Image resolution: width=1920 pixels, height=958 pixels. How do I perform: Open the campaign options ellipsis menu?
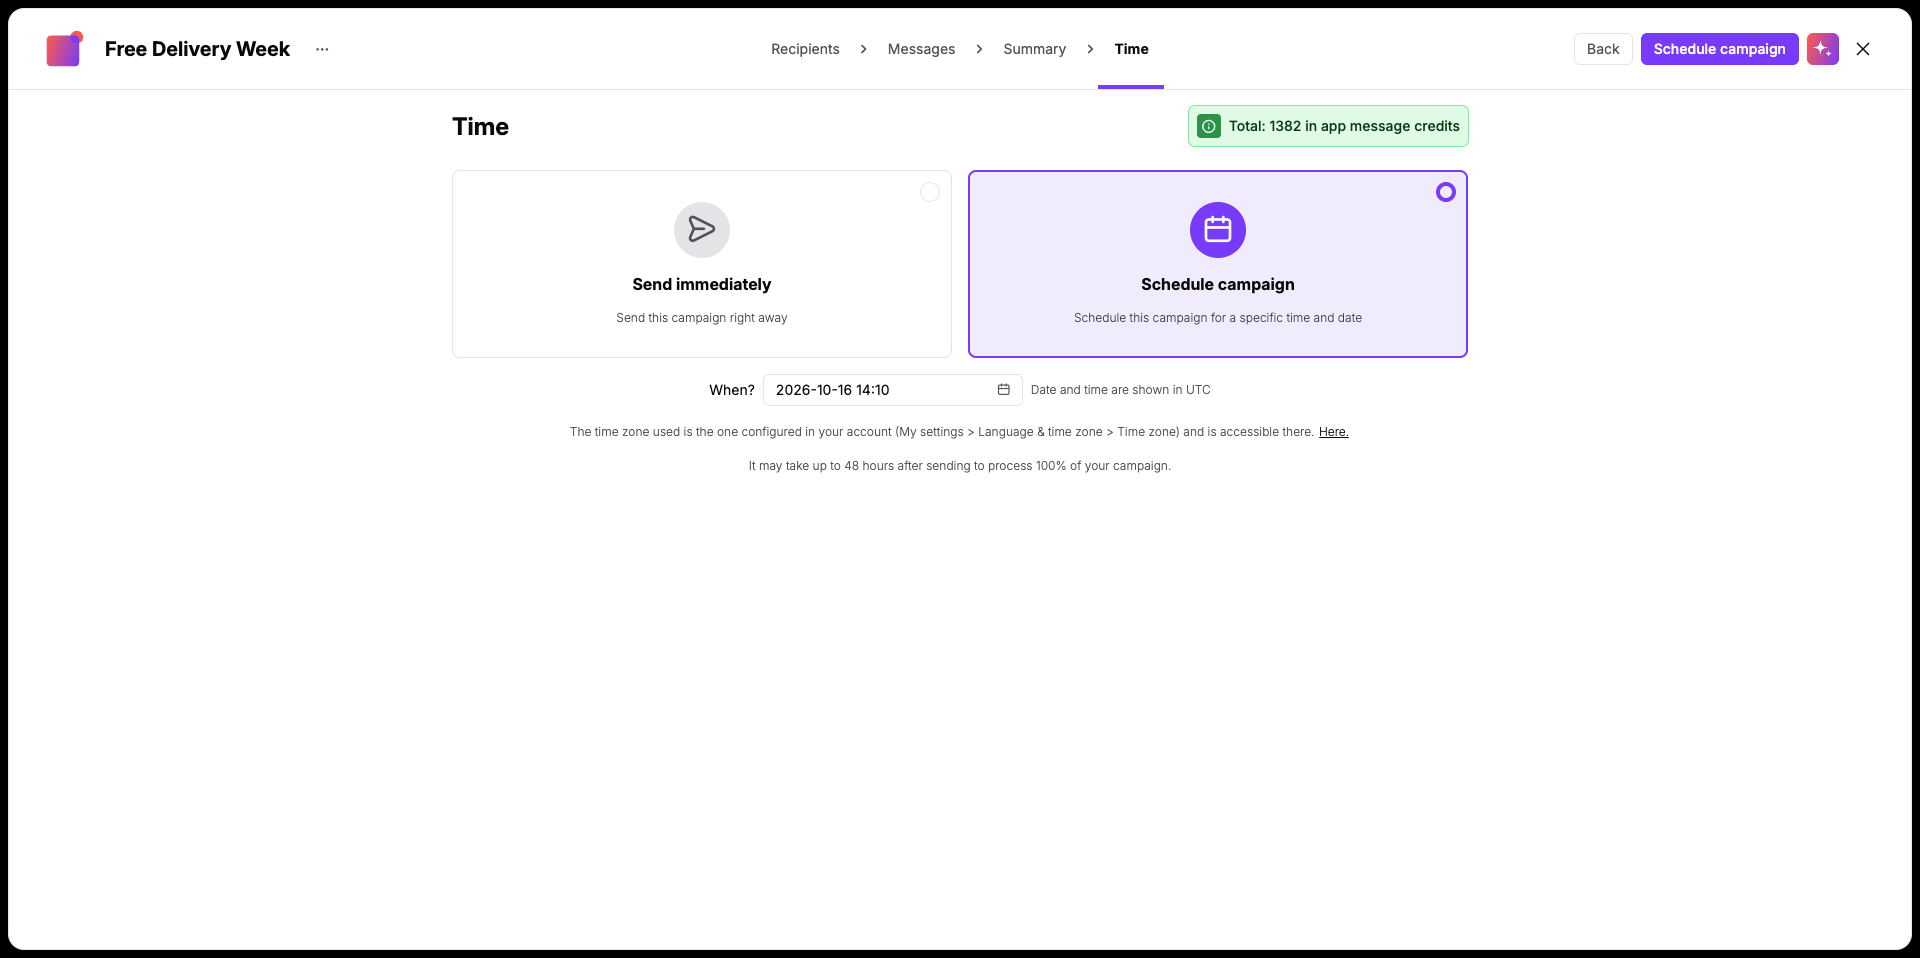click(322, 49)
